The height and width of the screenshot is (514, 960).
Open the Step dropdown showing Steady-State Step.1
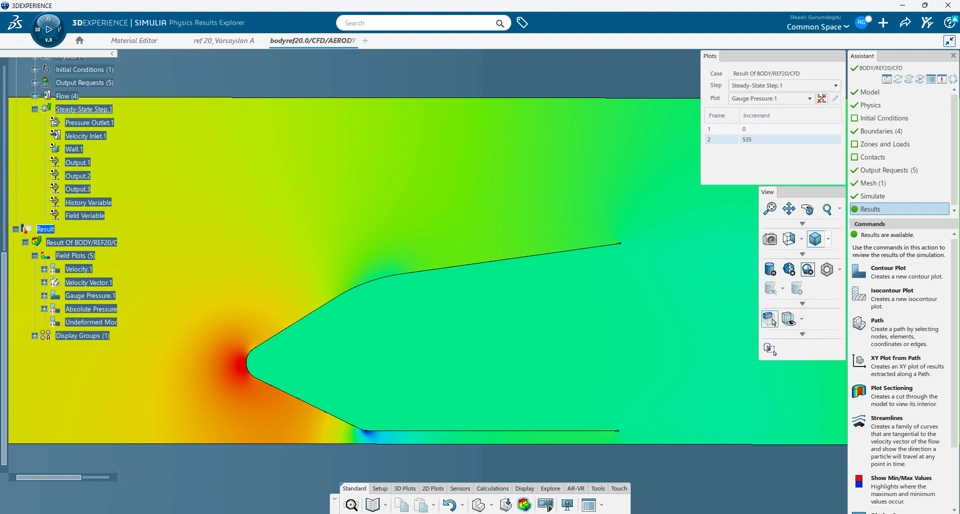784,86
